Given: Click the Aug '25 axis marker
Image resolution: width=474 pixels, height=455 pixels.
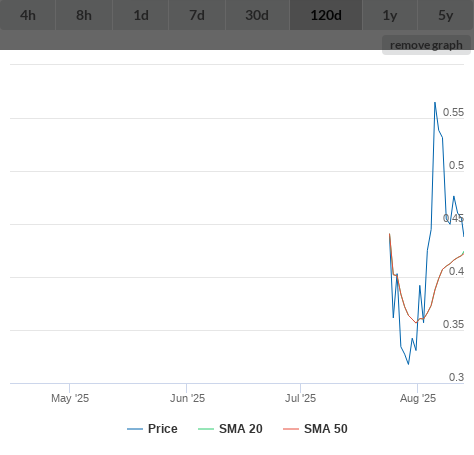Looking at the screenshot, I should click(418, 398).
